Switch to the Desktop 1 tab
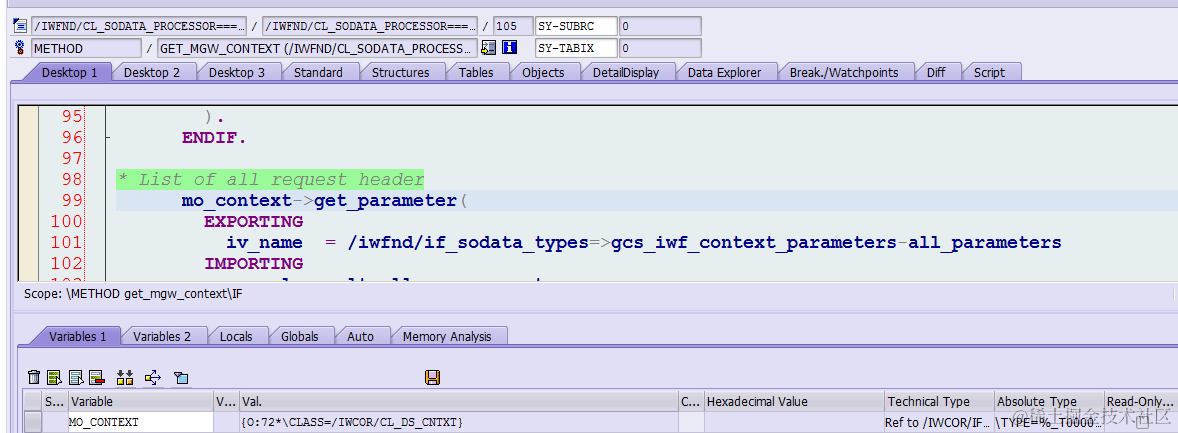 click(69, 72)
